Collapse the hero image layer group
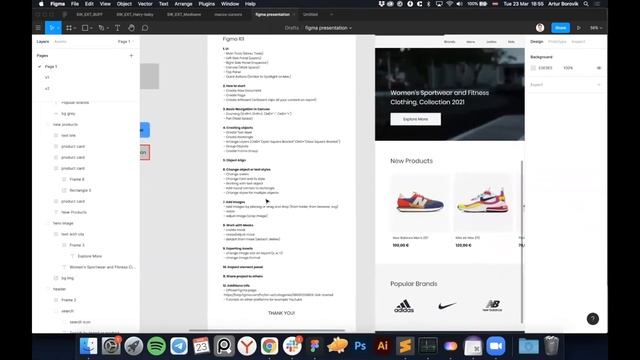Viewport: 640px width, 360px height. pyautogui.click(x=48, y=223)
